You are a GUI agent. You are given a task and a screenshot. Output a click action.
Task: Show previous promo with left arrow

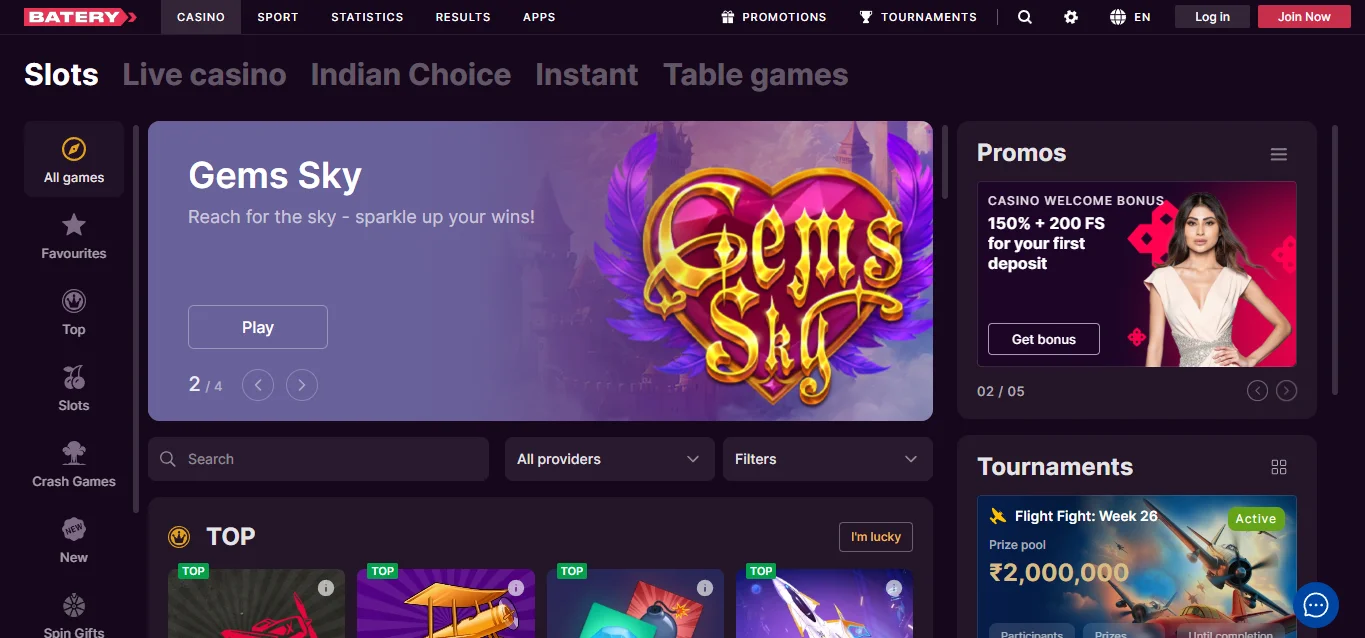coord(1257,391)
